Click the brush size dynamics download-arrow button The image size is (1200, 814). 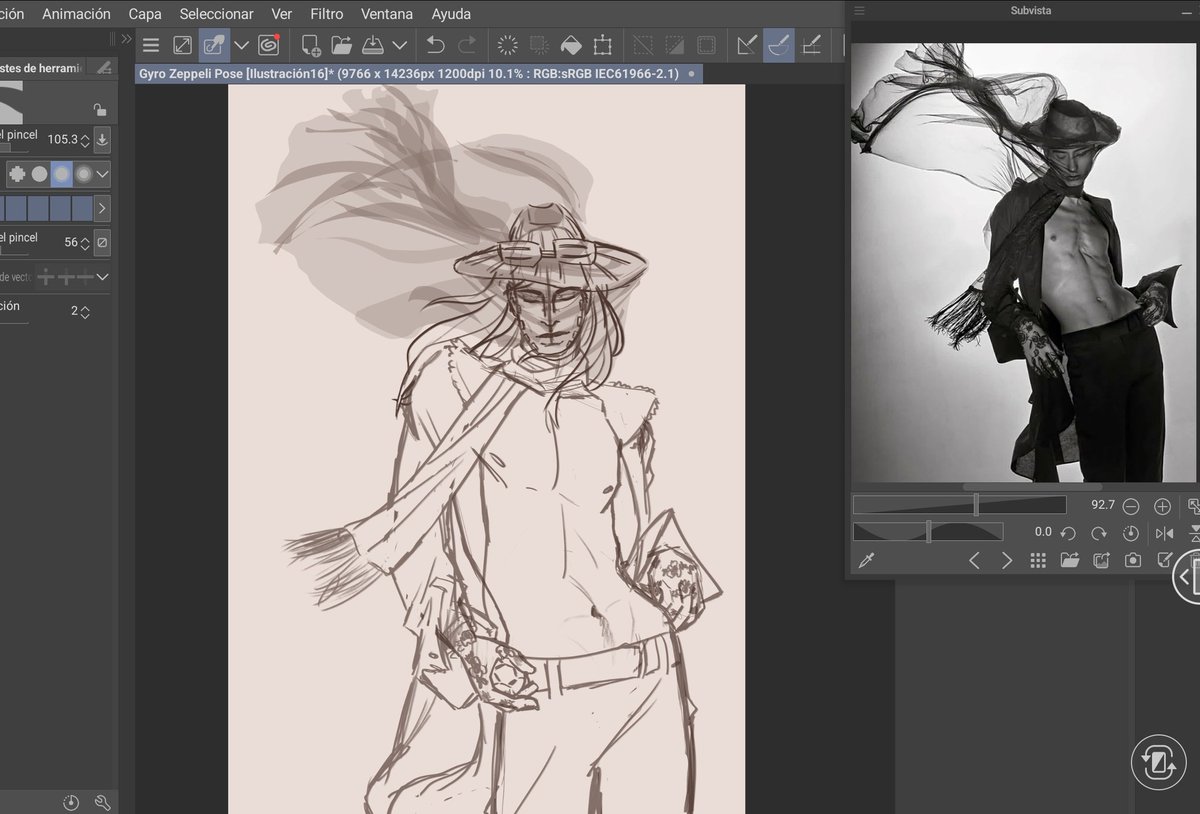(102, 140)
